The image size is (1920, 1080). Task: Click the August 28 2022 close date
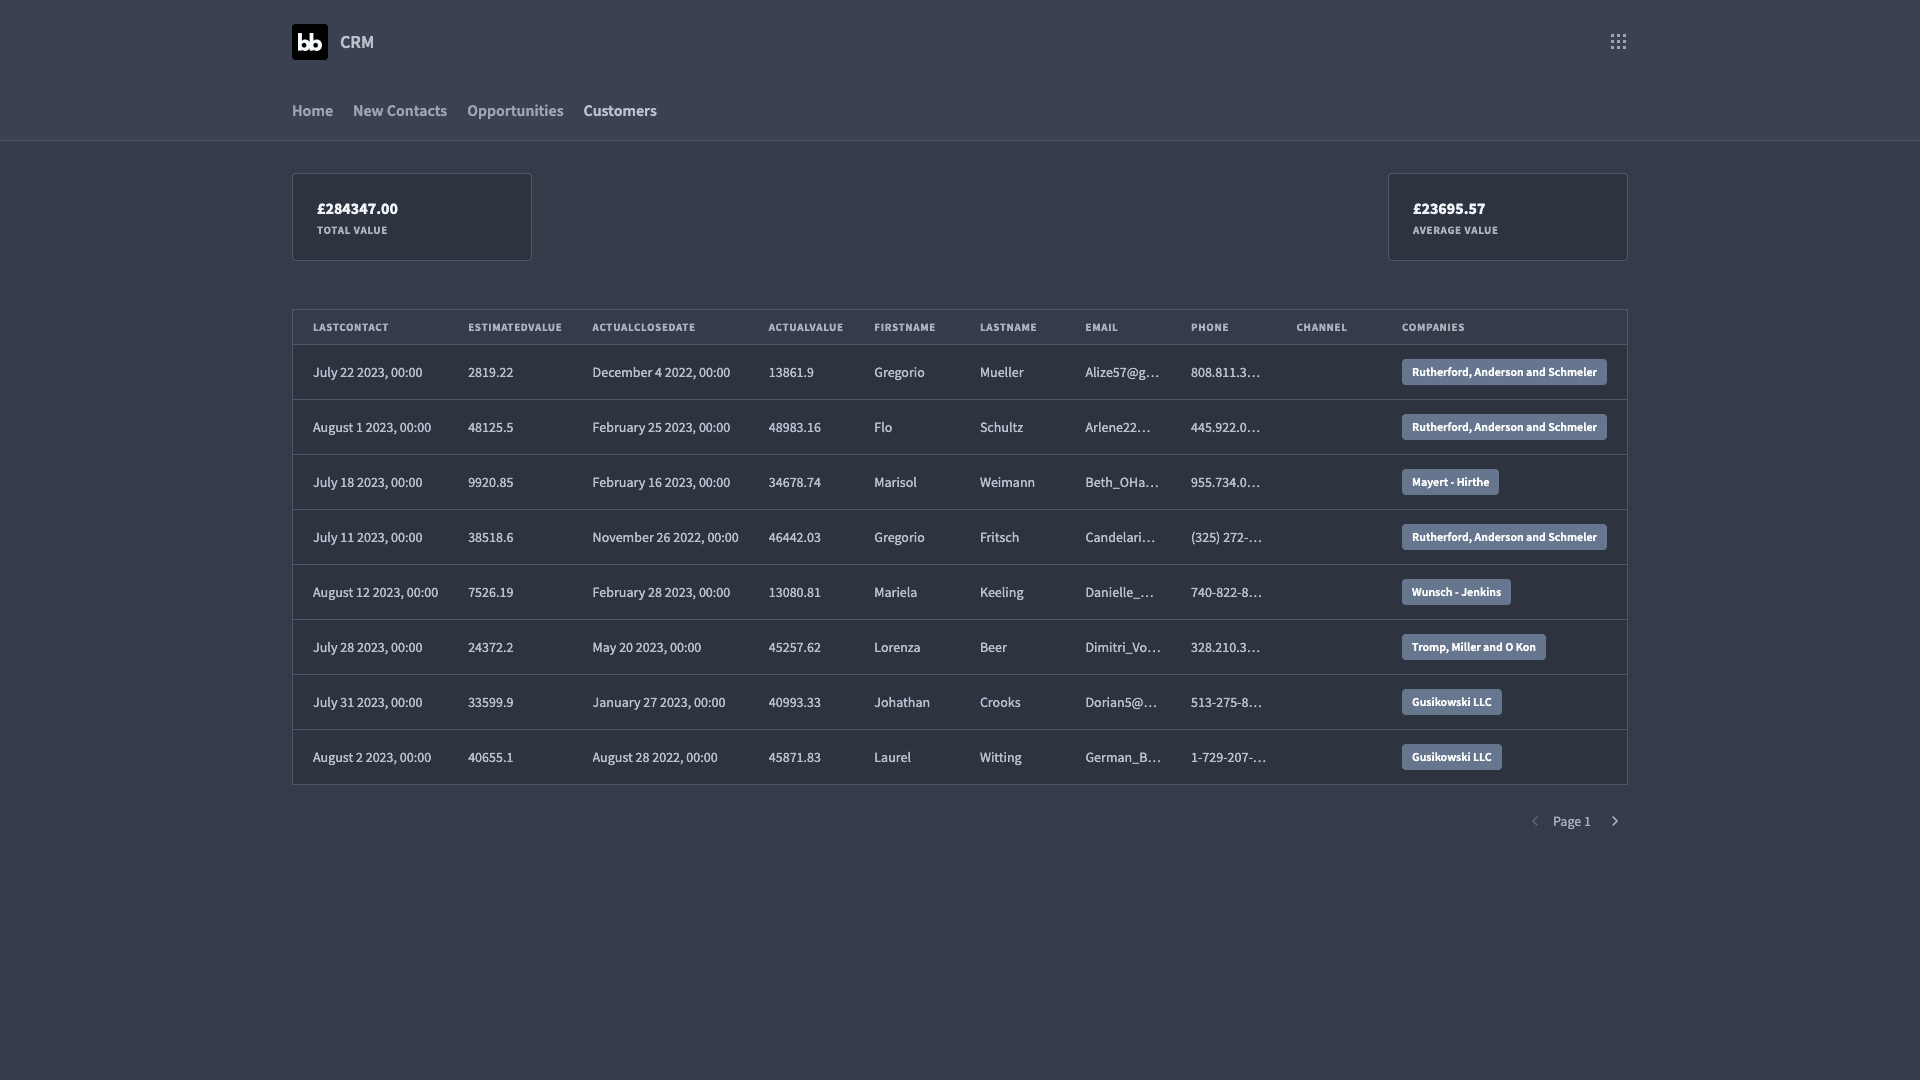coord(654,757)
